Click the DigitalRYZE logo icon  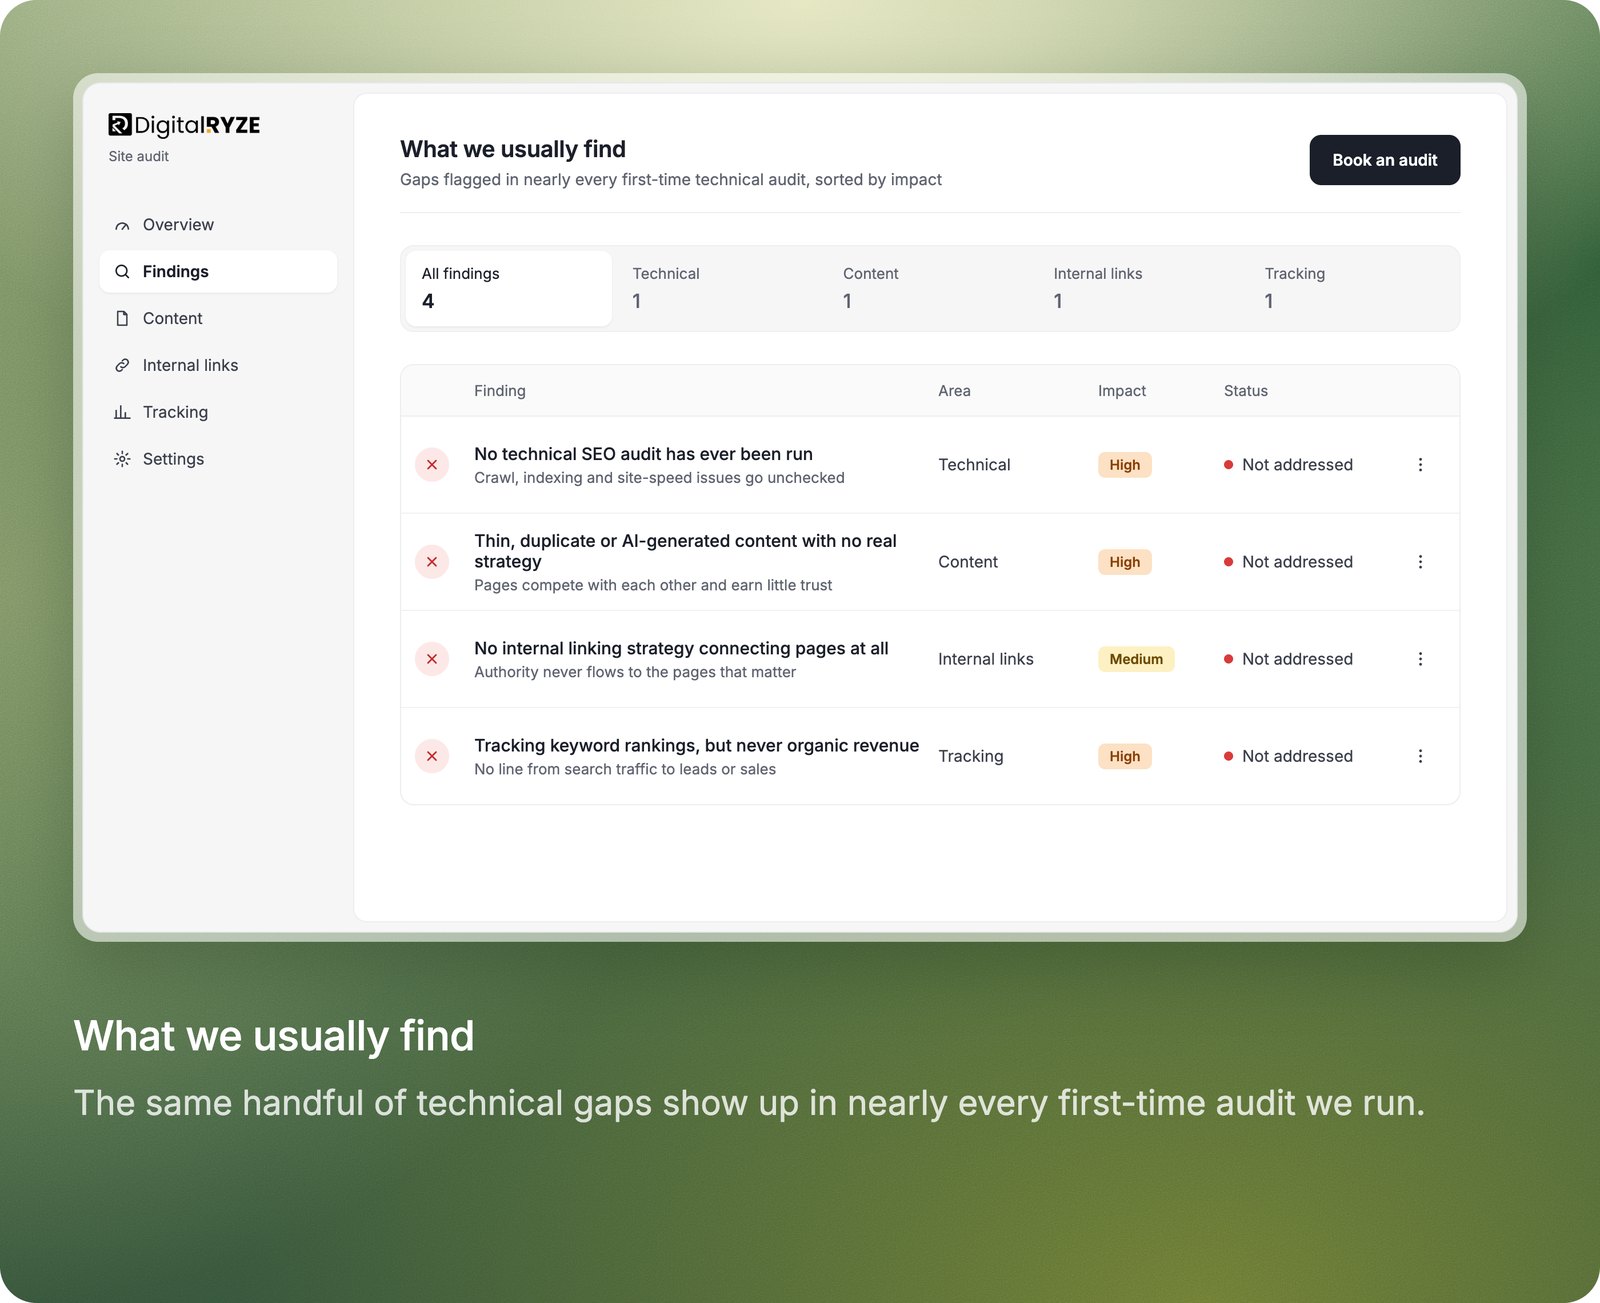pyautogui.click(x=120, y=124)
